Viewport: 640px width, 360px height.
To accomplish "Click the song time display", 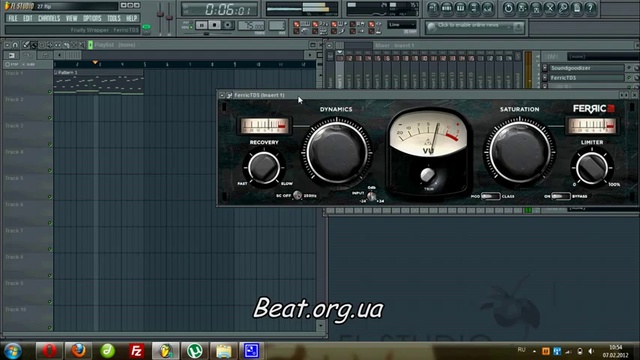I will [220, 9].
